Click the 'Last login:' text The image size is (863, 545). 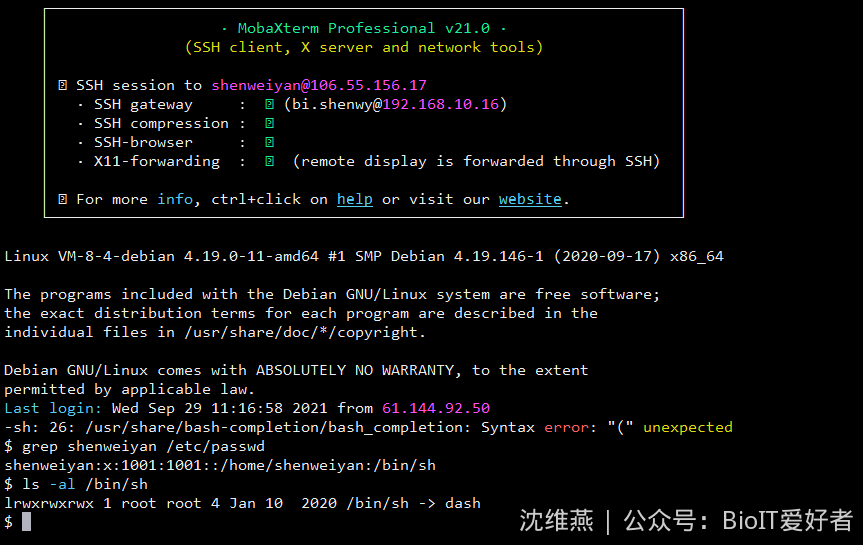pos(53,408)
